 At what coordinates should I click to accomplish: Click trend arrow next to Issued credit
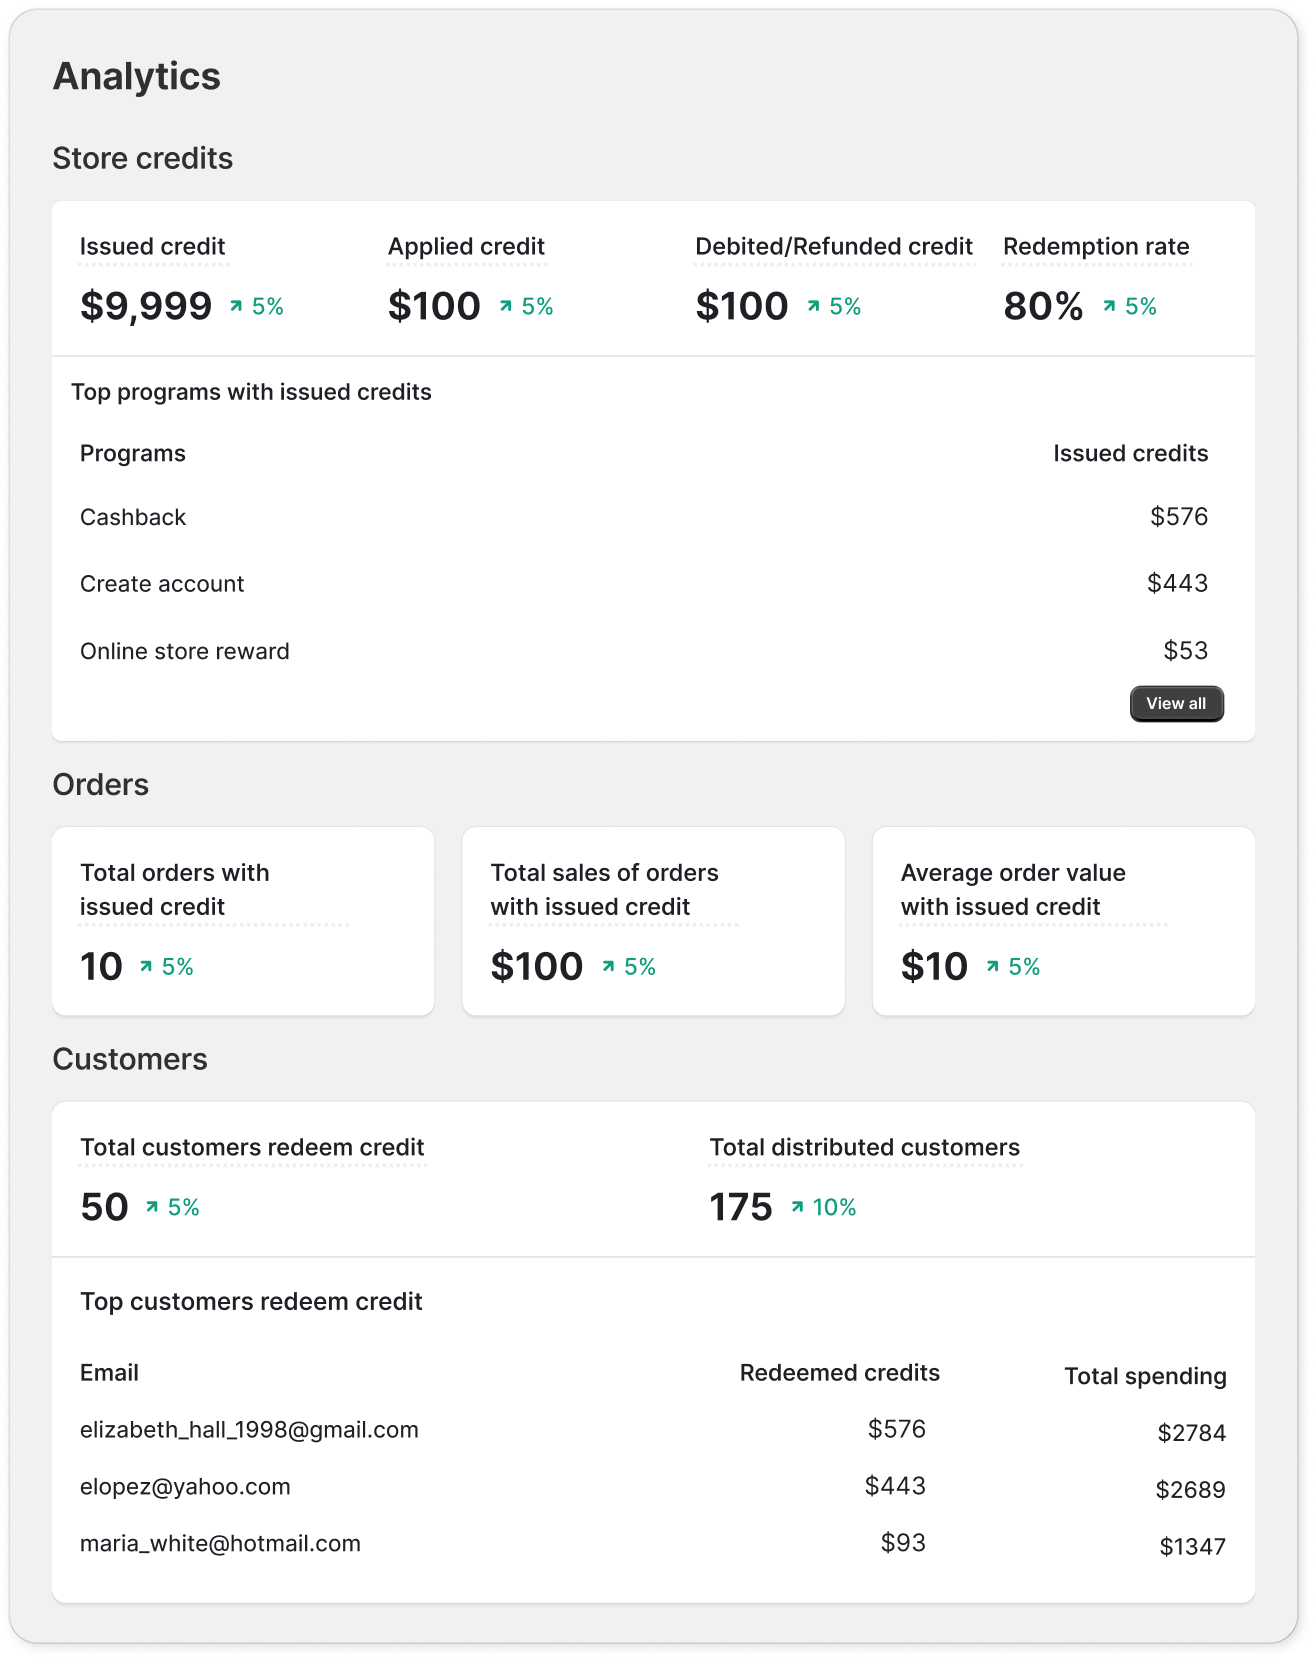click(236, 306)
